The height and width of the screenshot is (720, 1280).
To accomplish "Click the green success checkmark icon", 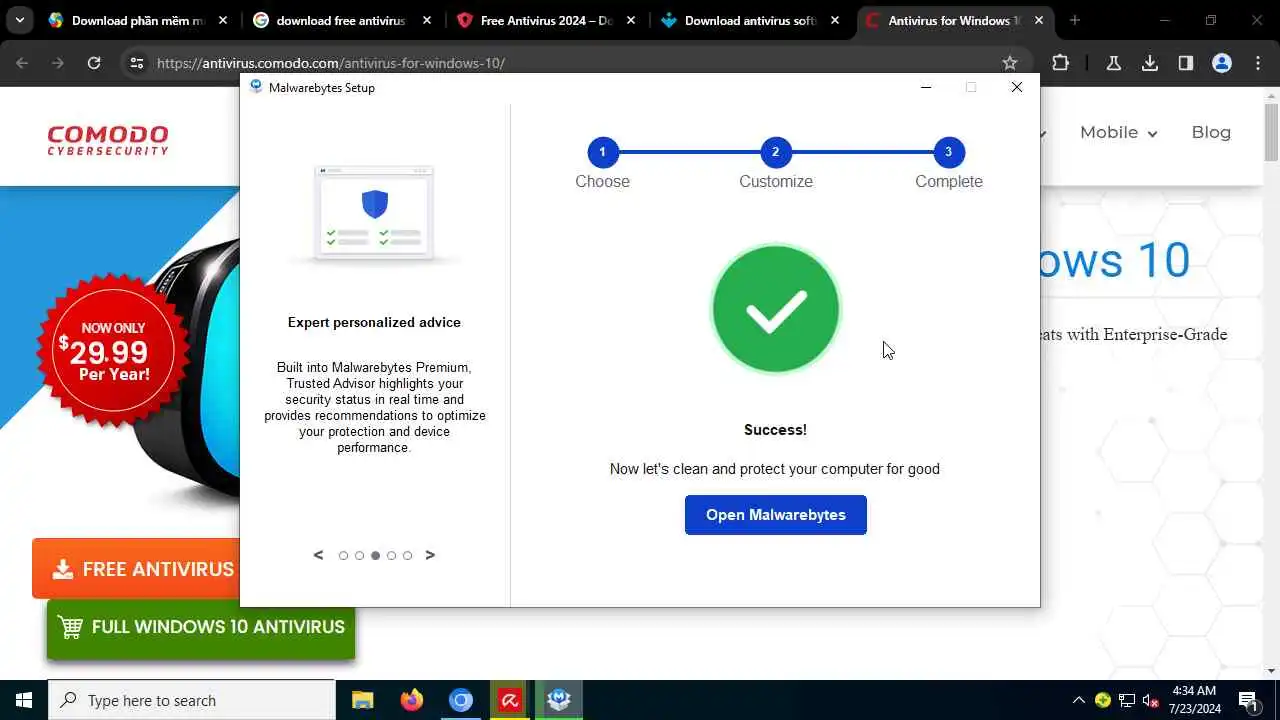I will pyautogui.click(x=775, y=309).
